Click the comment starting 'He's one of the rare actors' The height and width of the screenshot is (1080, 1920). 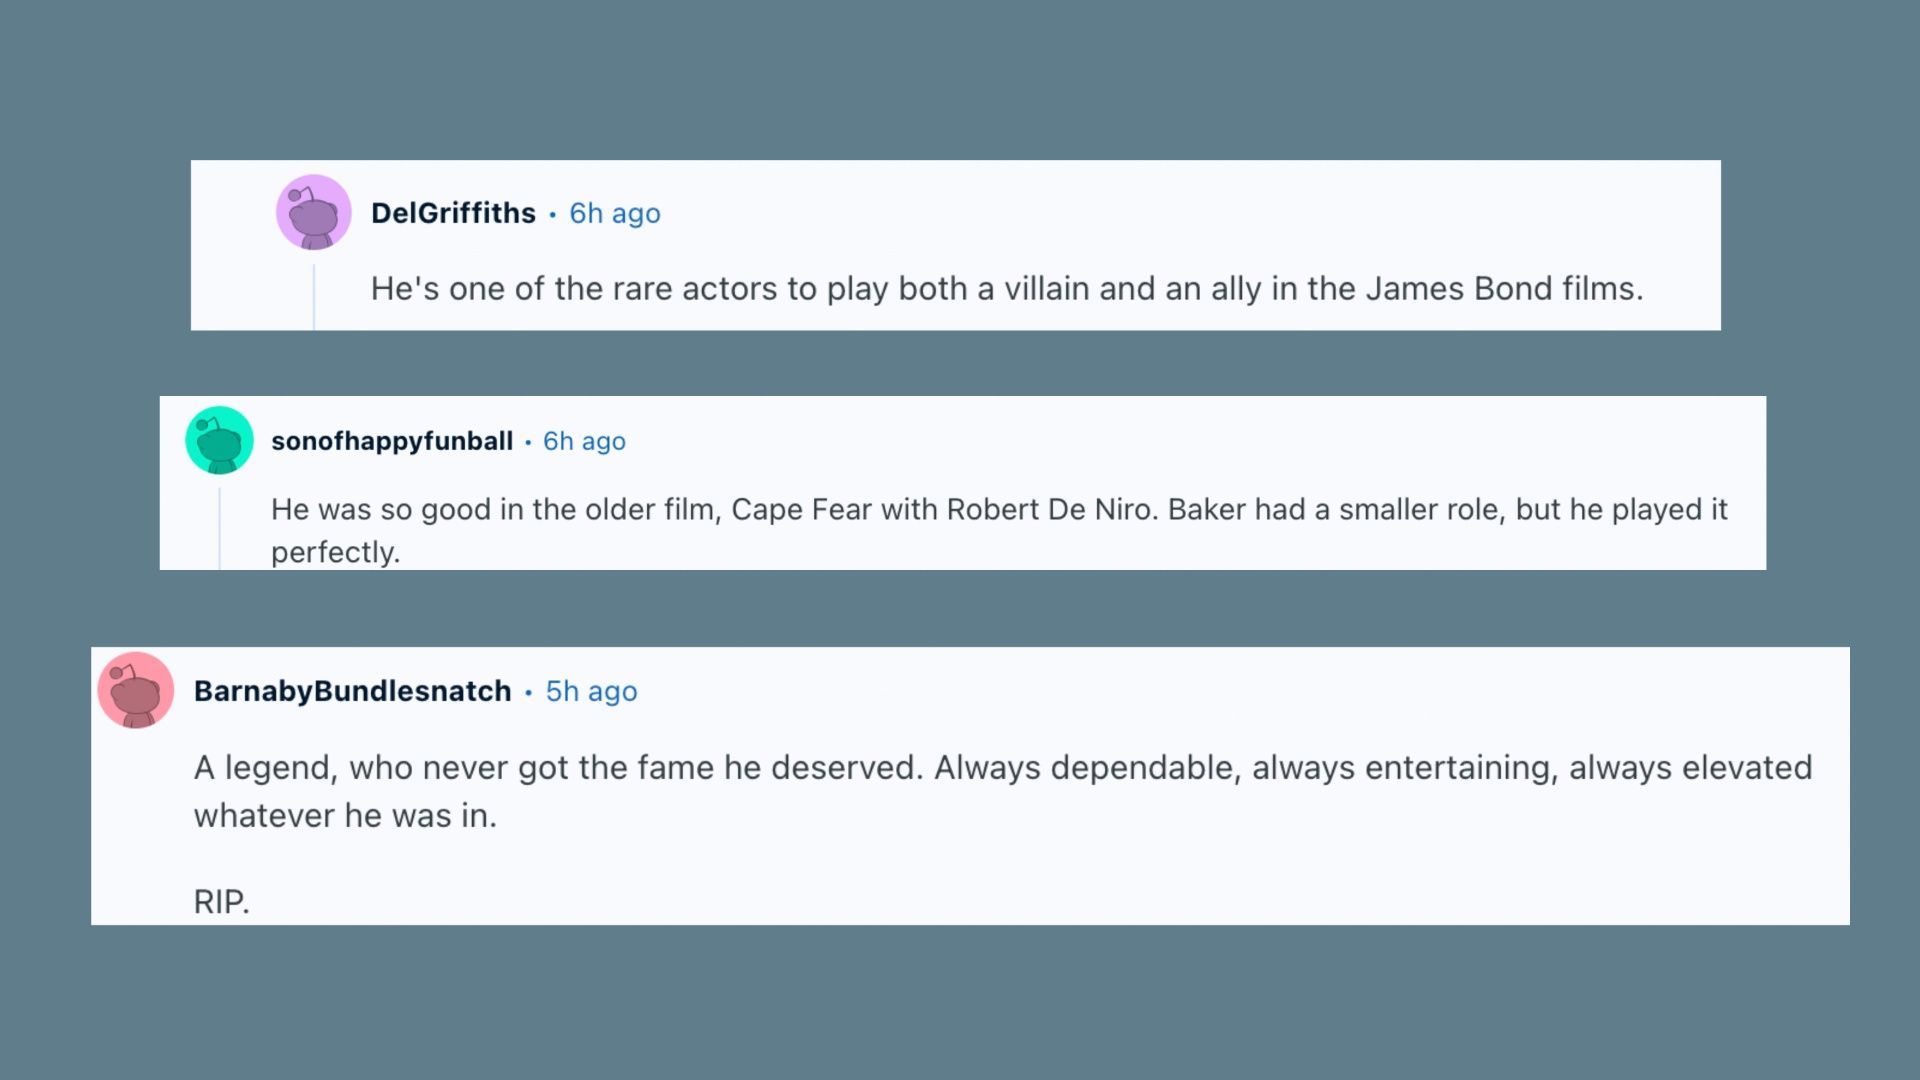pos(1006,289)
